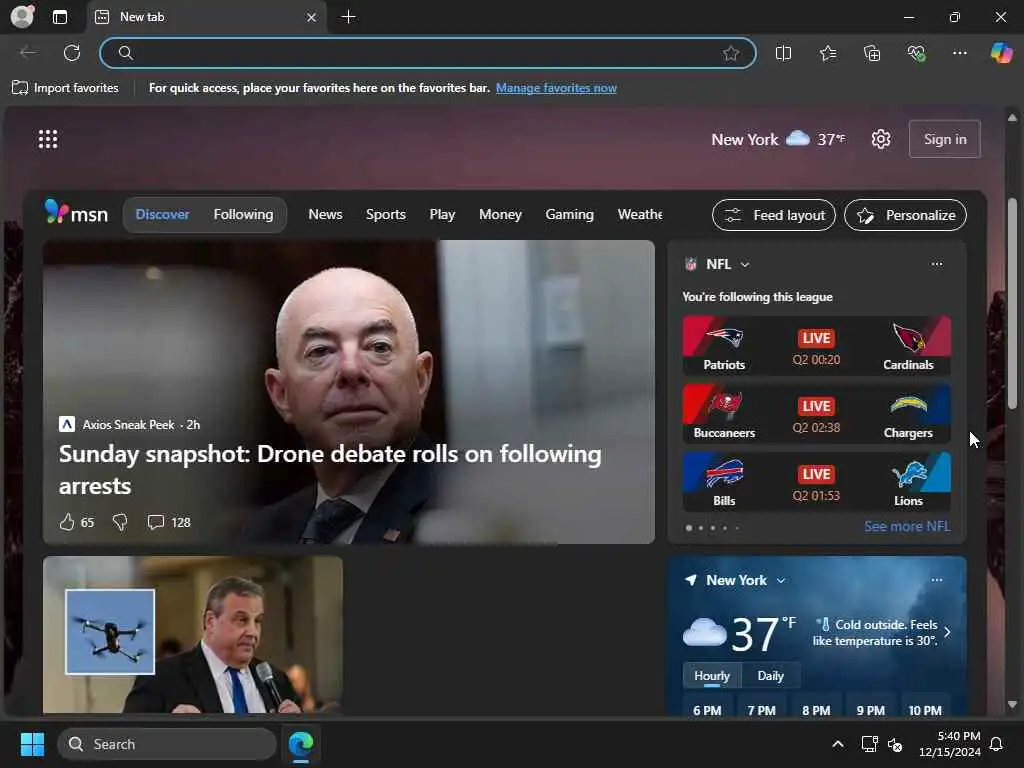
Task: Show hidden system tray icons
Action: [x=837, y=744]
